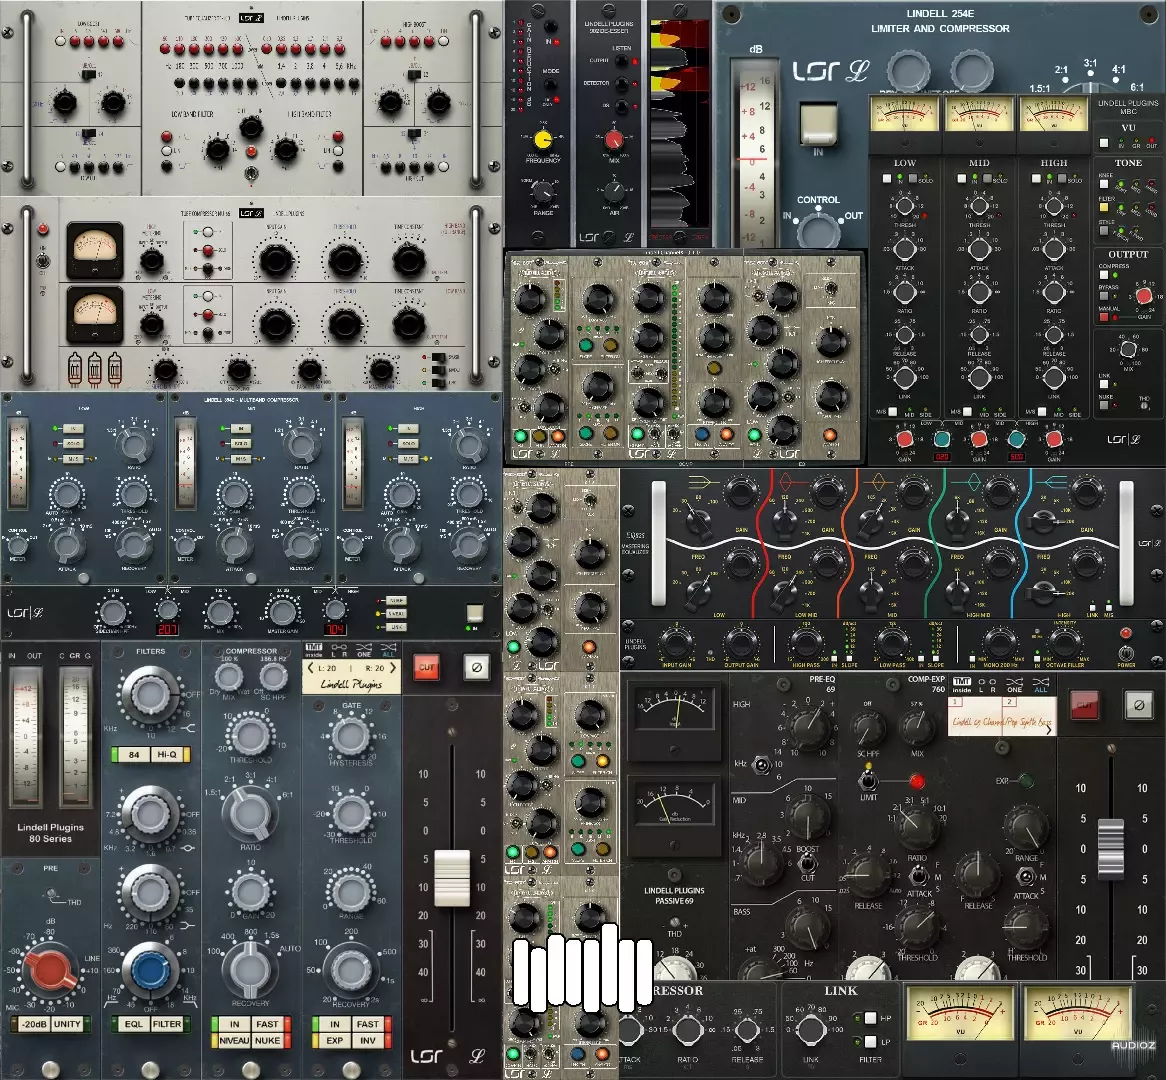Click the UNITY button in PRE section
The height and width of the screenshot is (1080, 1166).
click(x=68, y=1024)
